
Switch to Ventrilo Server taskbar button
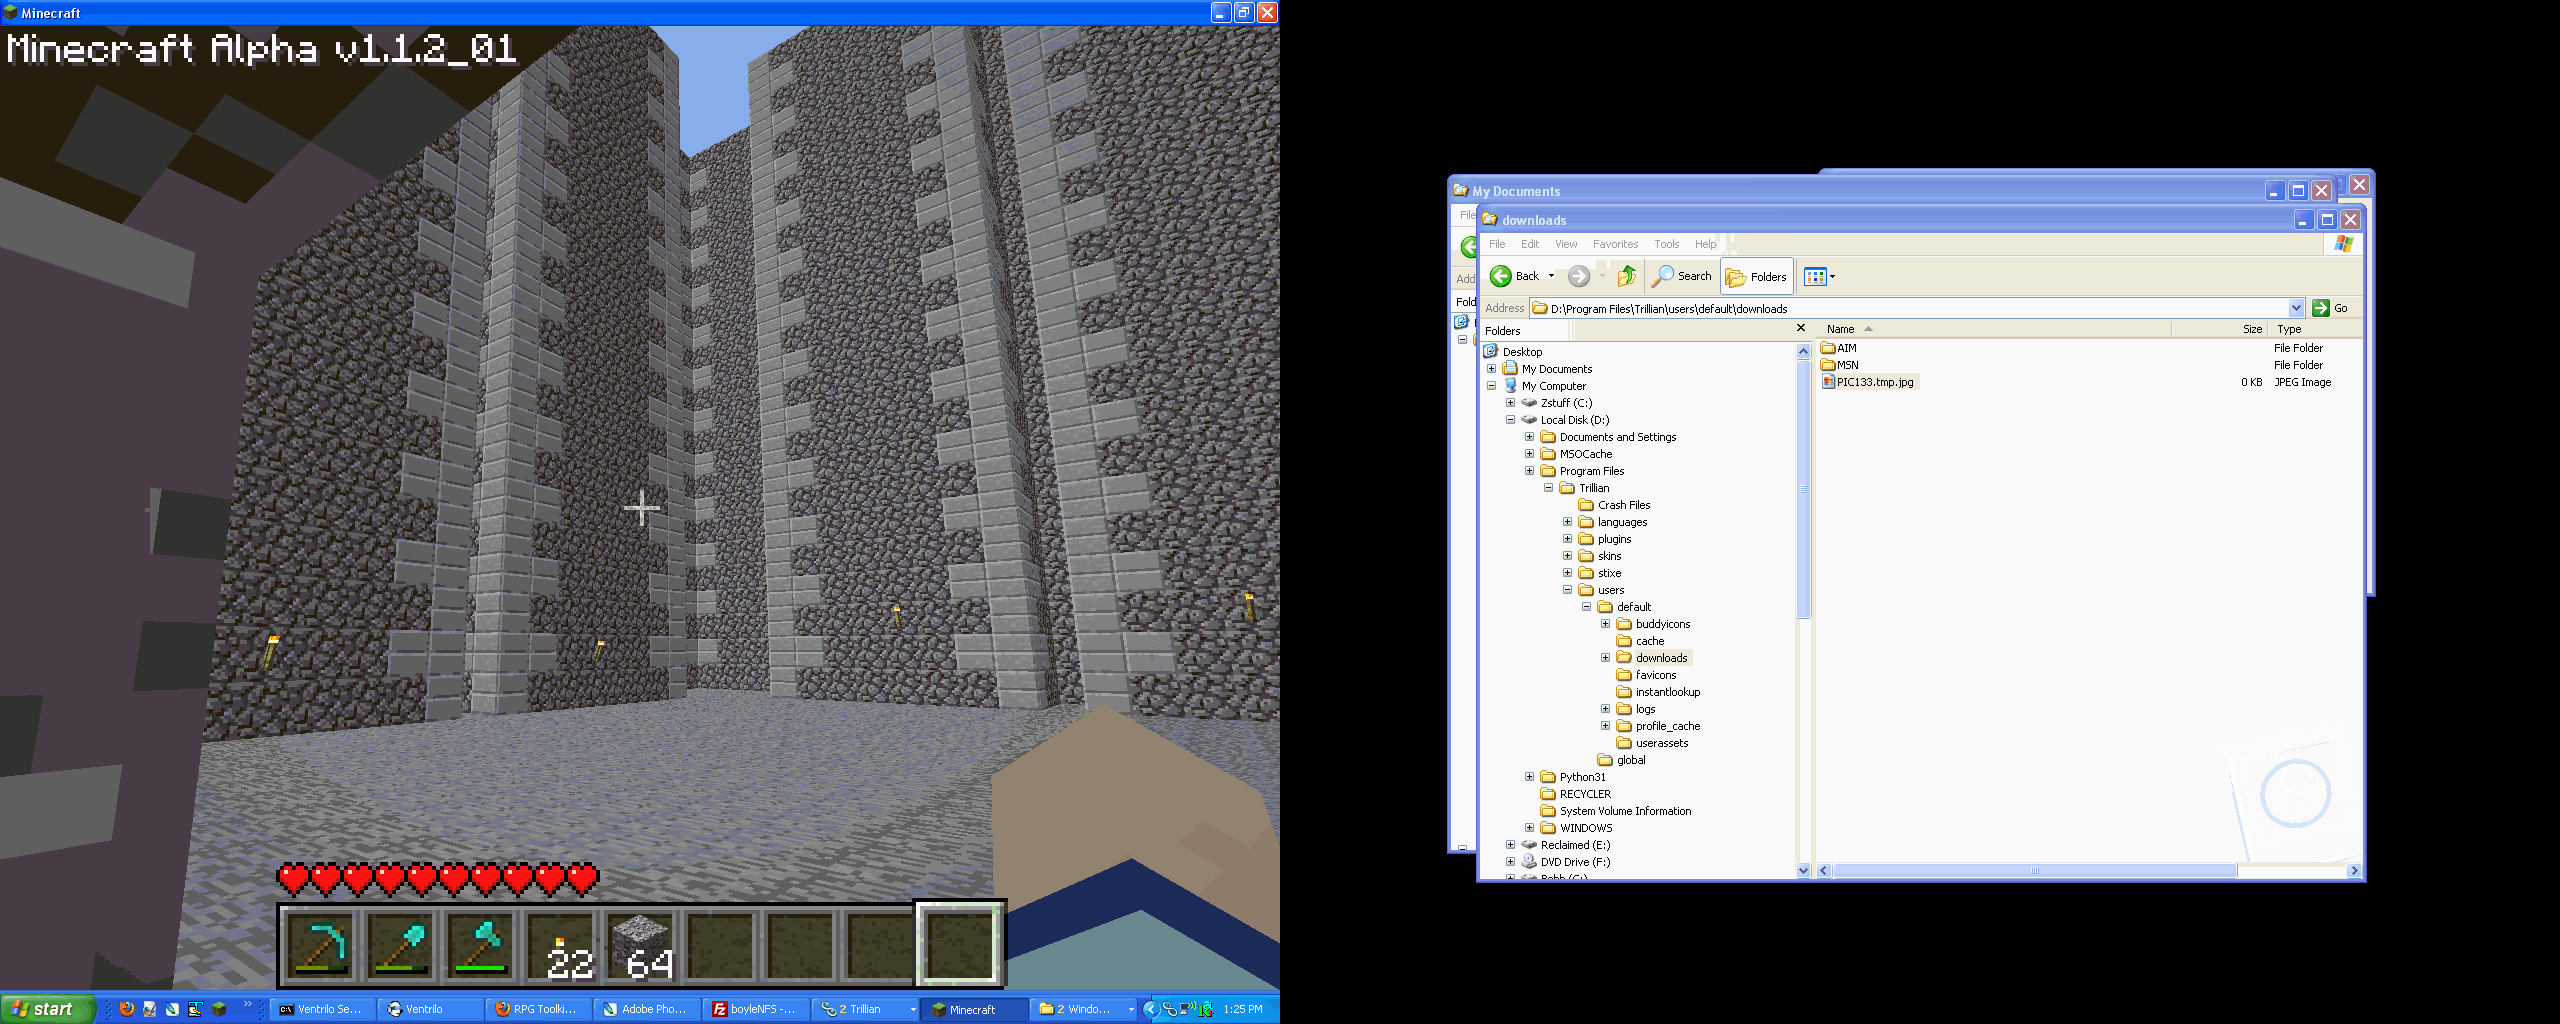[x=322, y=1009]
